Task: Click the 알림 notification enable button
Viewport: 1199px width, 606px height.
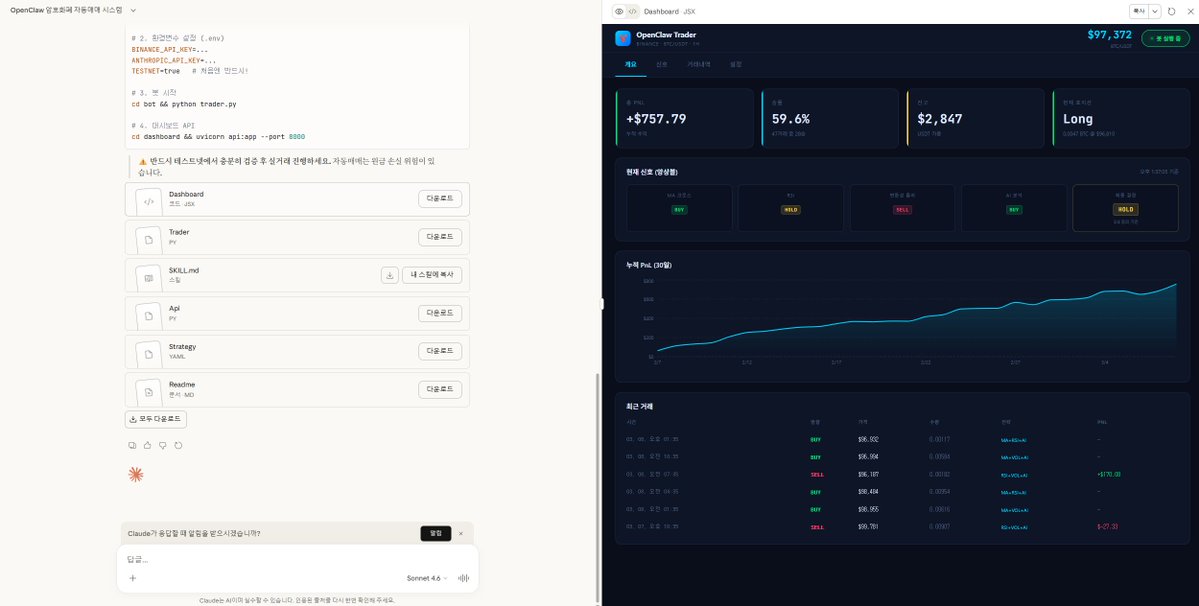Action: point(436,533)
